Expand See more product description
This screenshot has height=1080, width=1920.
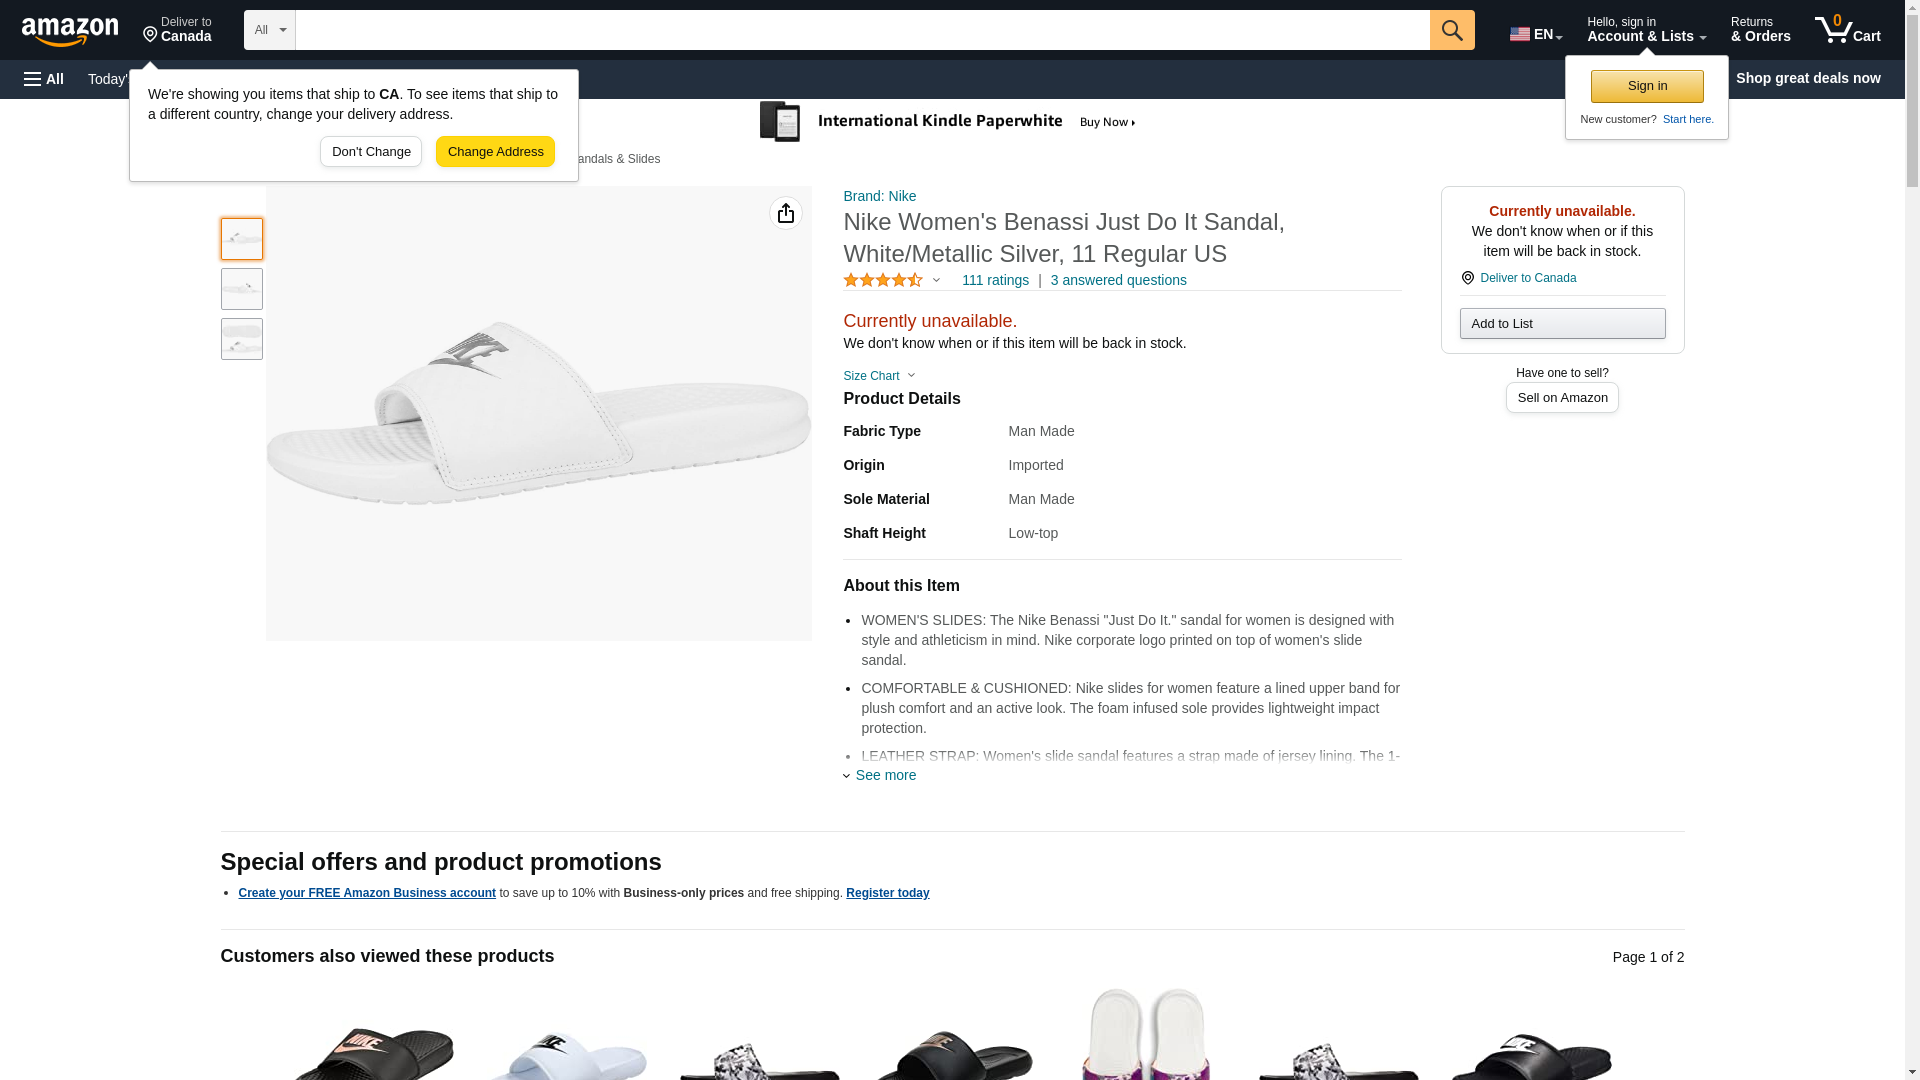point(884,775)
